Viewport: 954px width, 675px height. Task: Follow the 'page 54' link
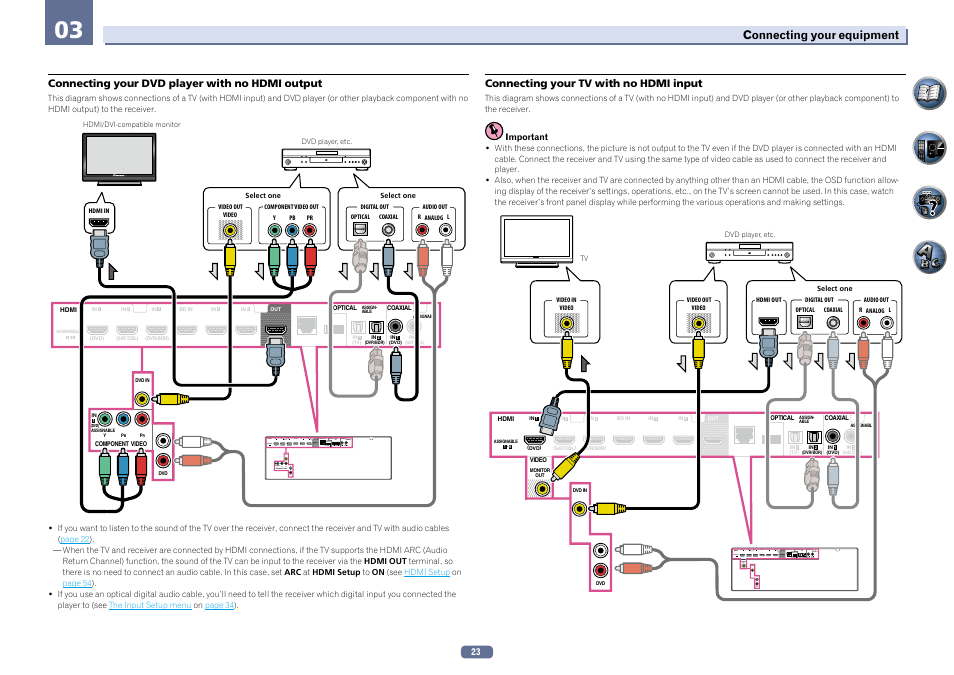(77, 583)
